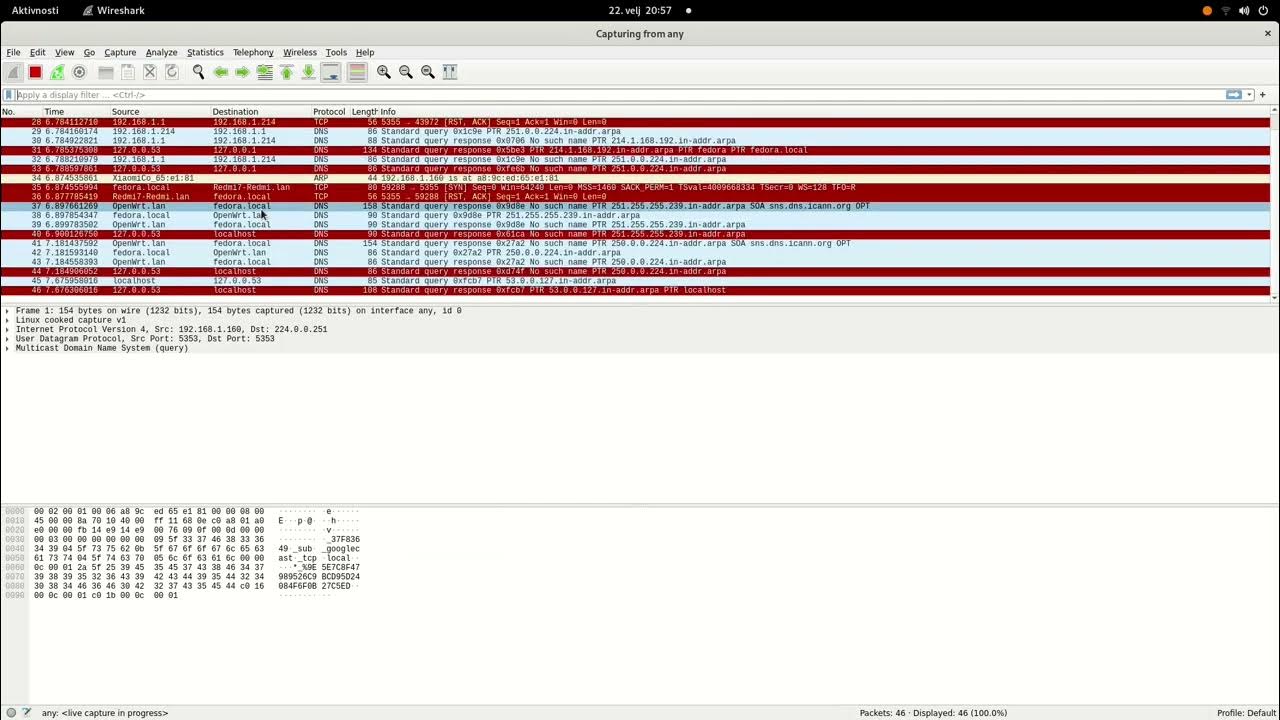Viewport: 1280px width, 720px height.
Task: Select packet 45 PTR 53.0.0.127 query
Action: [635, 281]
